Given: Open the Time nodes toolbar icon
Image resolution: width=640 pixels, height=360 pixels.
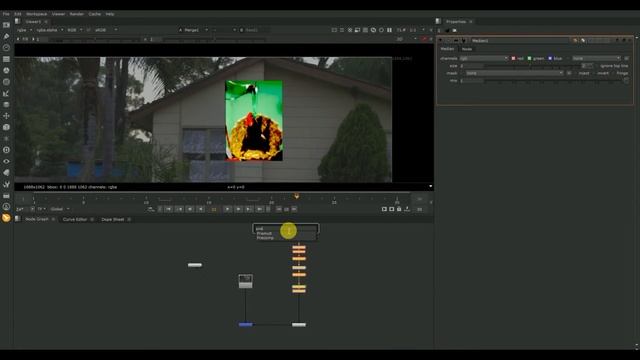Looking at the screenshot, I should click(x=6, y=48).
